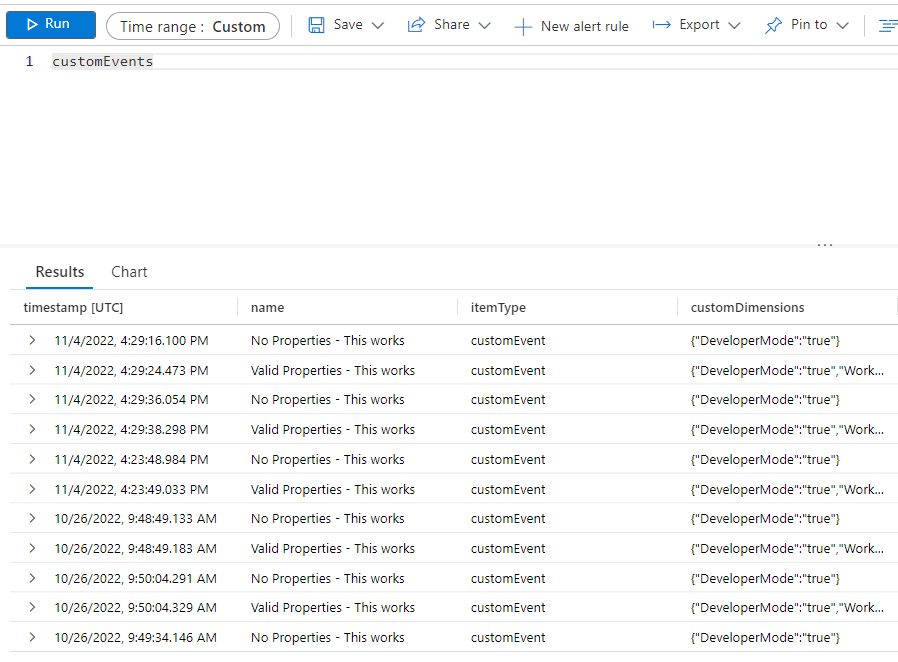Expand the row timestamped 4:23:48.984 PM
This screenshot has height=662, width=898.
pos(31,459)
